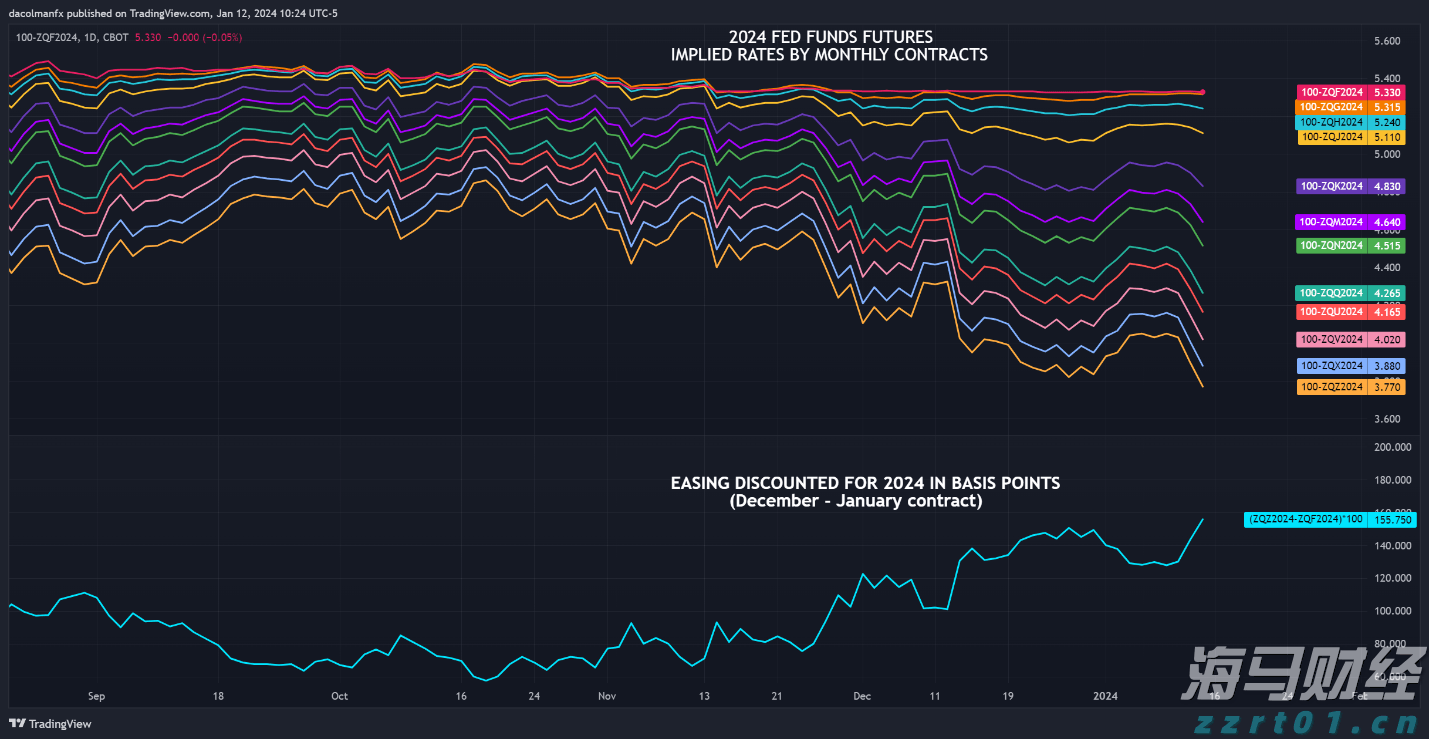Click the Dec date on the time axis
1429x739 pixels.
(x=862, y=695)
